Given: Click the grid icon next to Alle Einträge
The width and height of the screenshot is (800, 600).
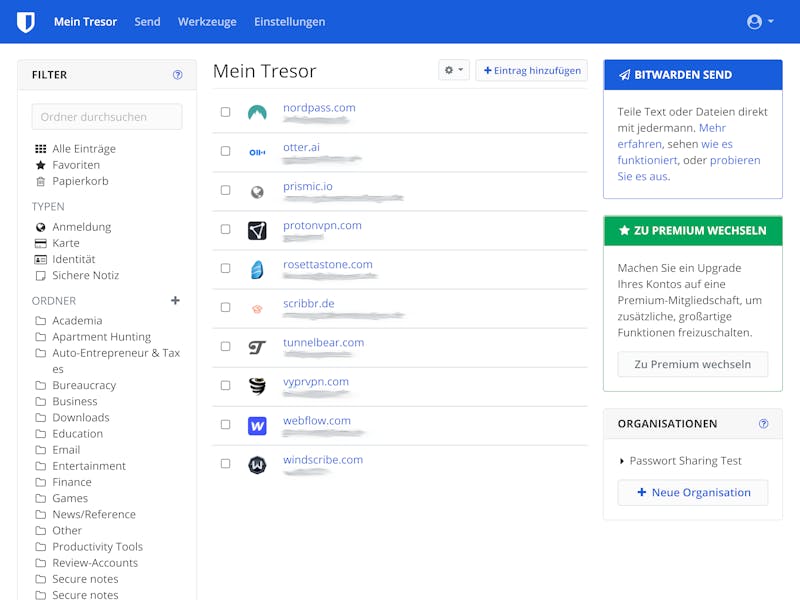Looking at the screenshot, I should pos(40,148).
